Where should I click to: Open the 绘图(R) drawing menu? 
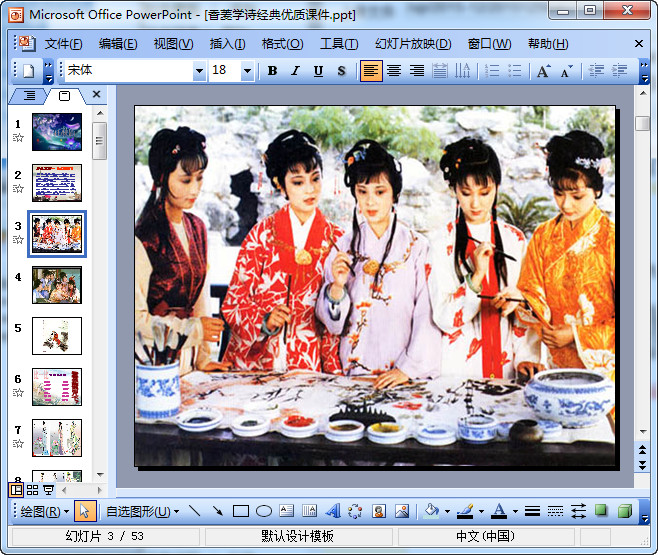pos(44,511)
